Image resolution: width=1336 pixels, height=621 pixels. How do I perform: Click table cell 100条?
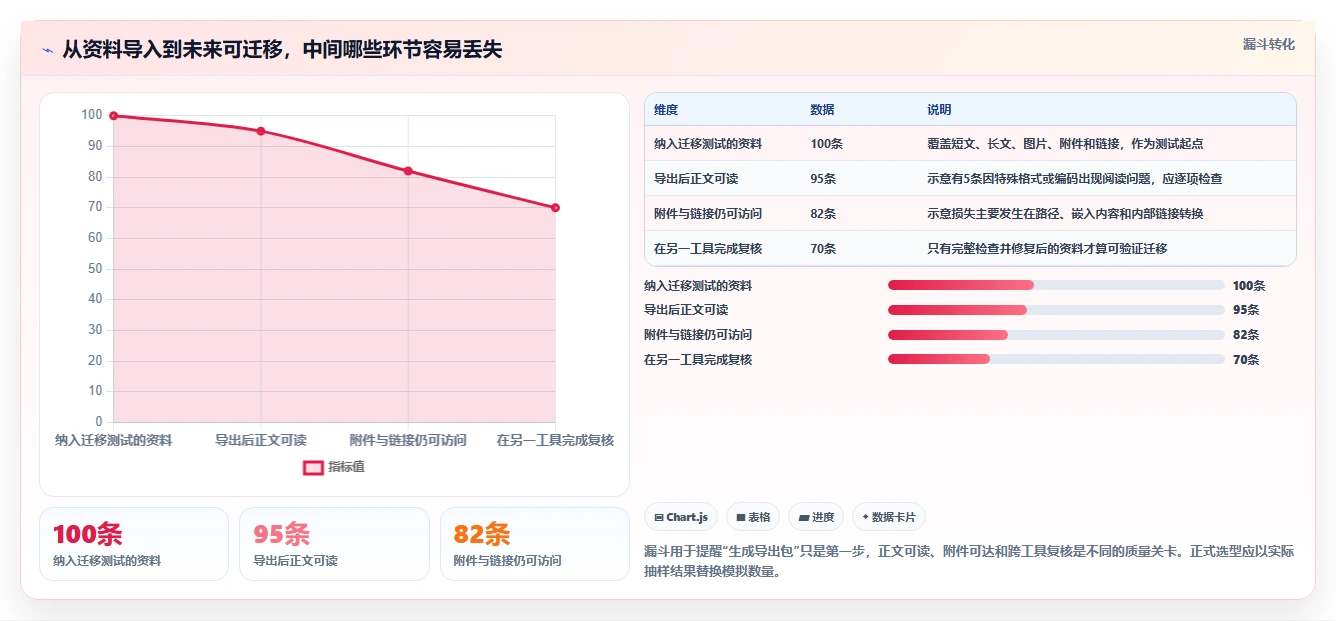tap(827, 144)
